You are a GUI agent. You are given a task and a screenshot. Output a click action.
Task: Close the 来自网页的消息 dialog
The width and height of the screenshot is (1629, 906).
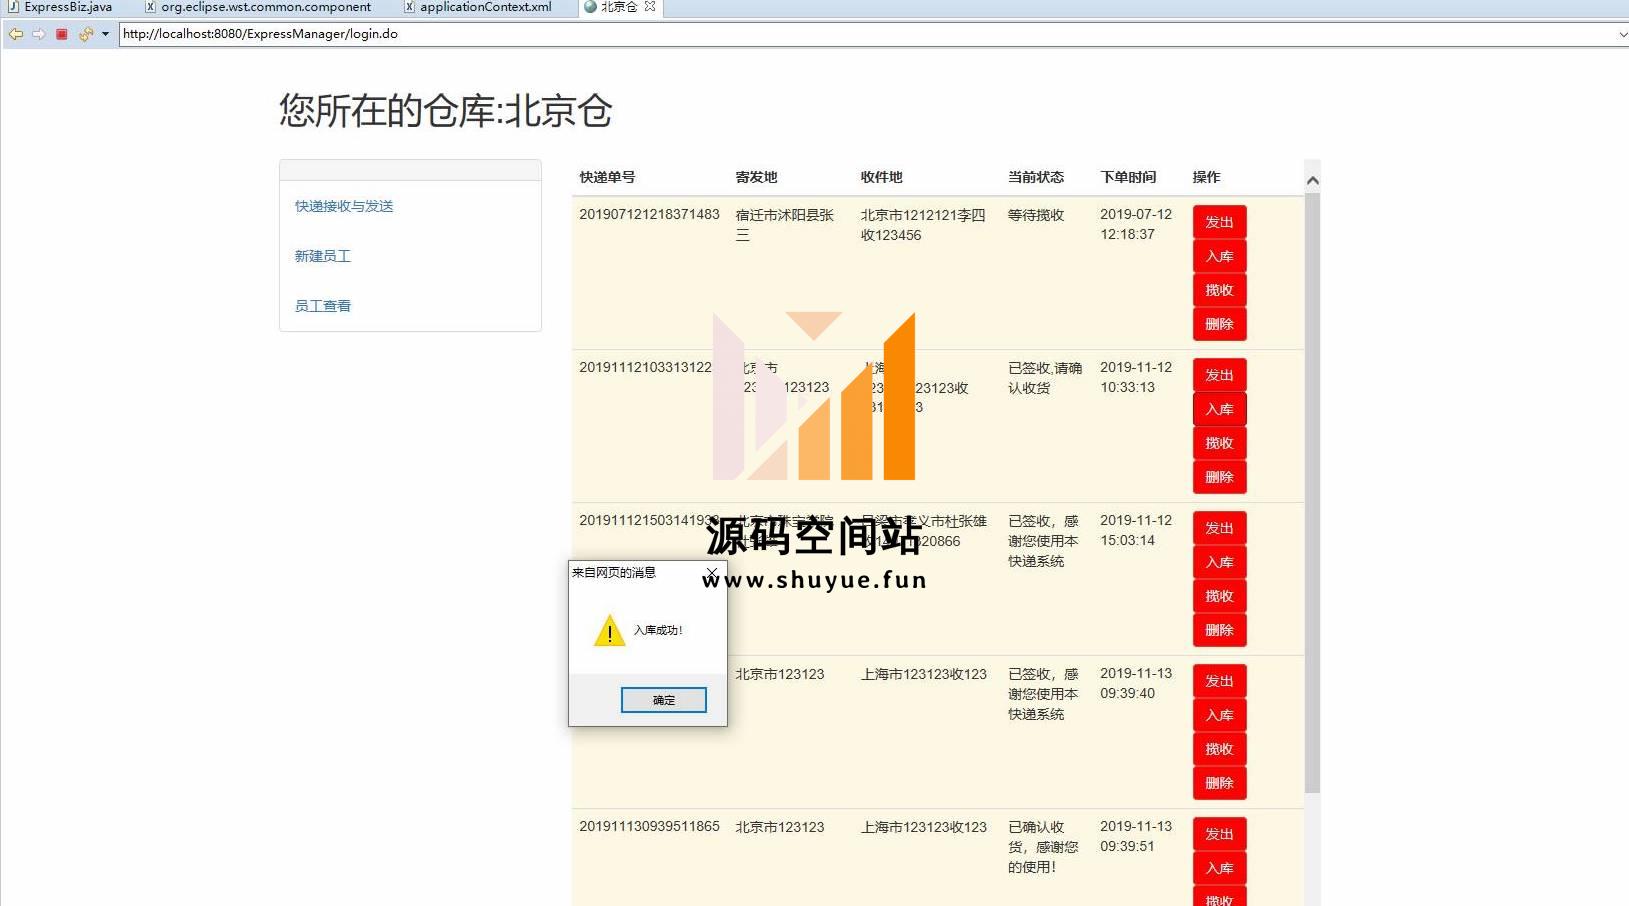pyautogui.click(x=711, y=573)
